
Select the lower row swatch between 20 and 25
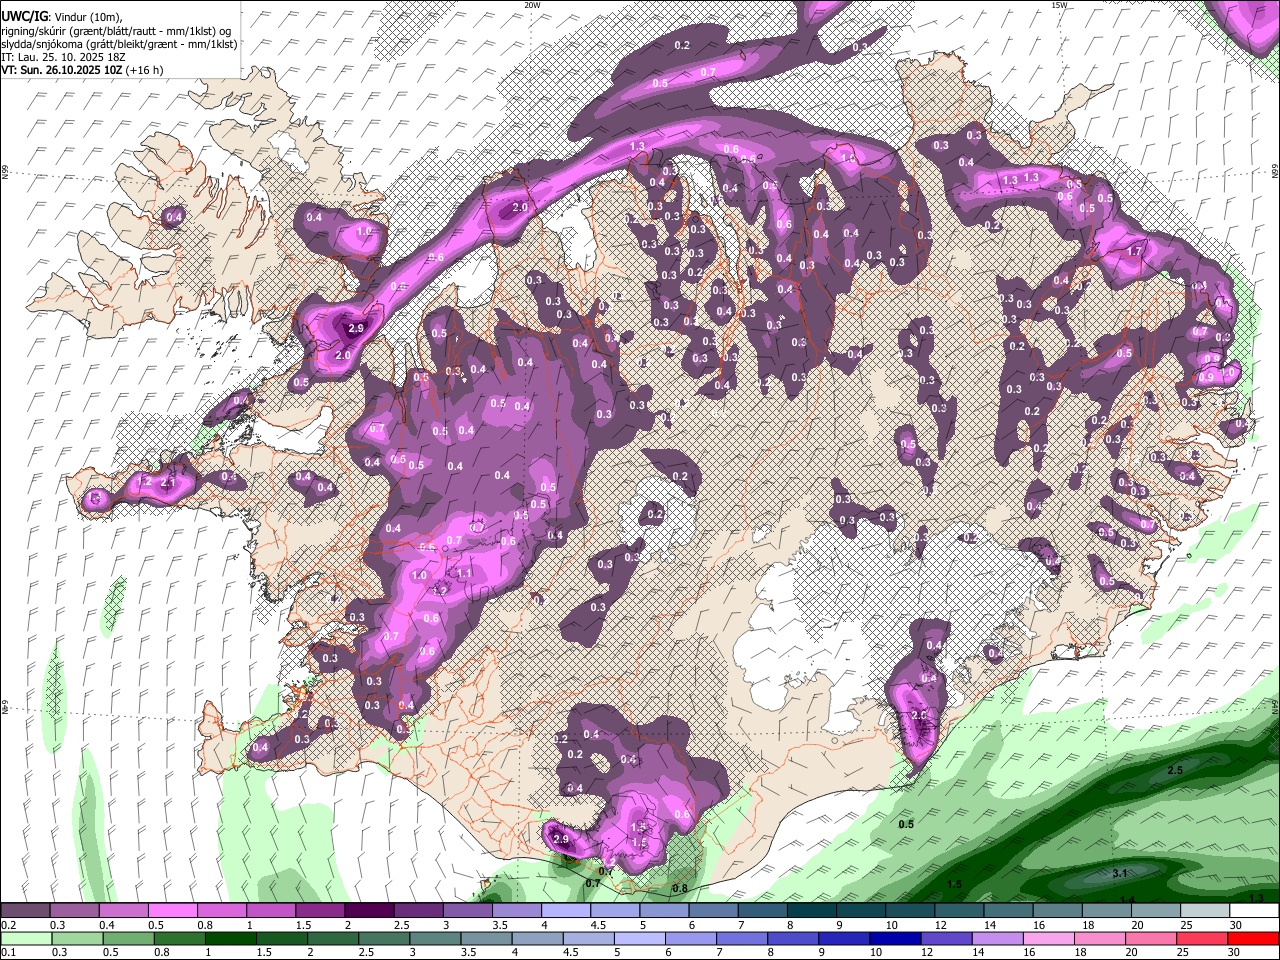pos(1149,939)
